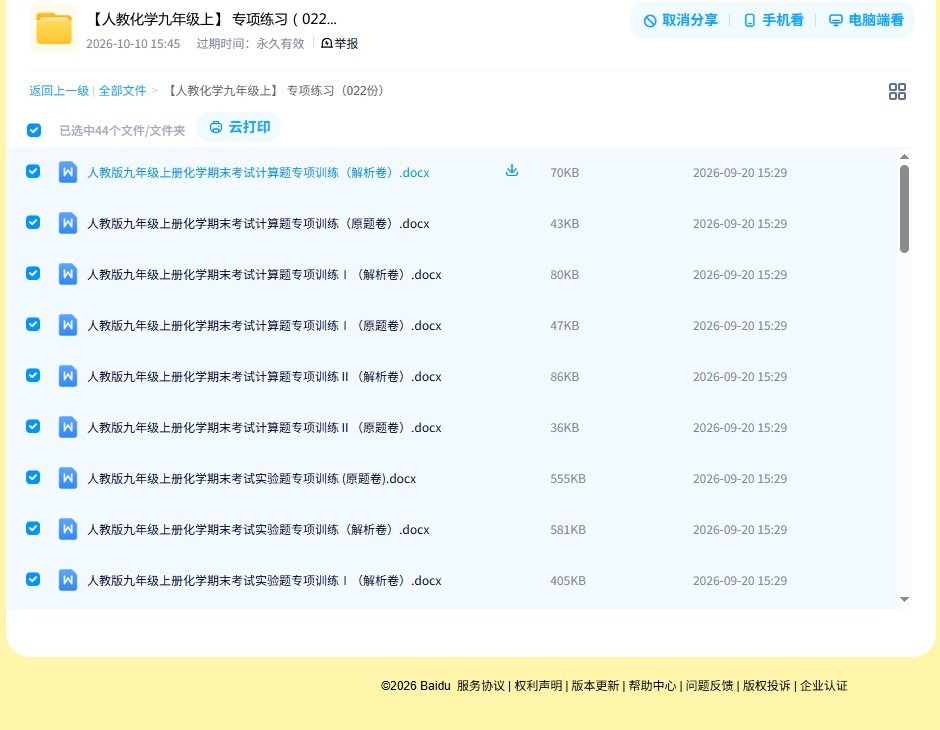The height and width of the screenshot is (730, 940).
Task: Click Word icon of 实验题专项训练 (原题卷).docx
Action: (x=68, y=478)
